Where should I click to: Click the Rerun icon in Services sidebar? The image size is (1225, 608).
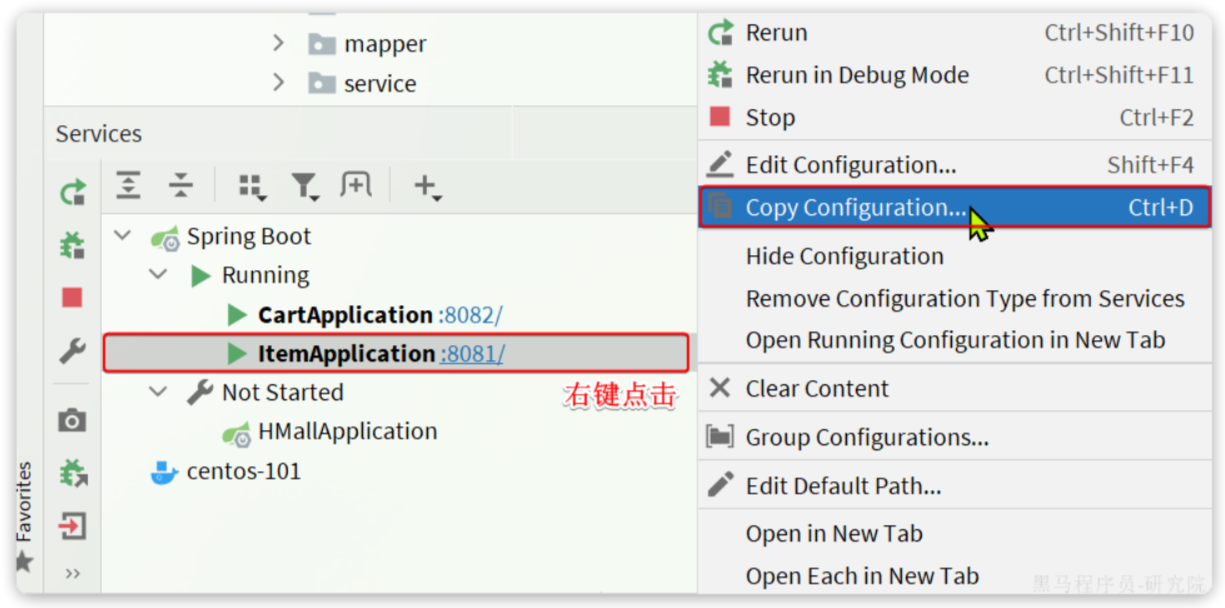[x=72, y=192]
